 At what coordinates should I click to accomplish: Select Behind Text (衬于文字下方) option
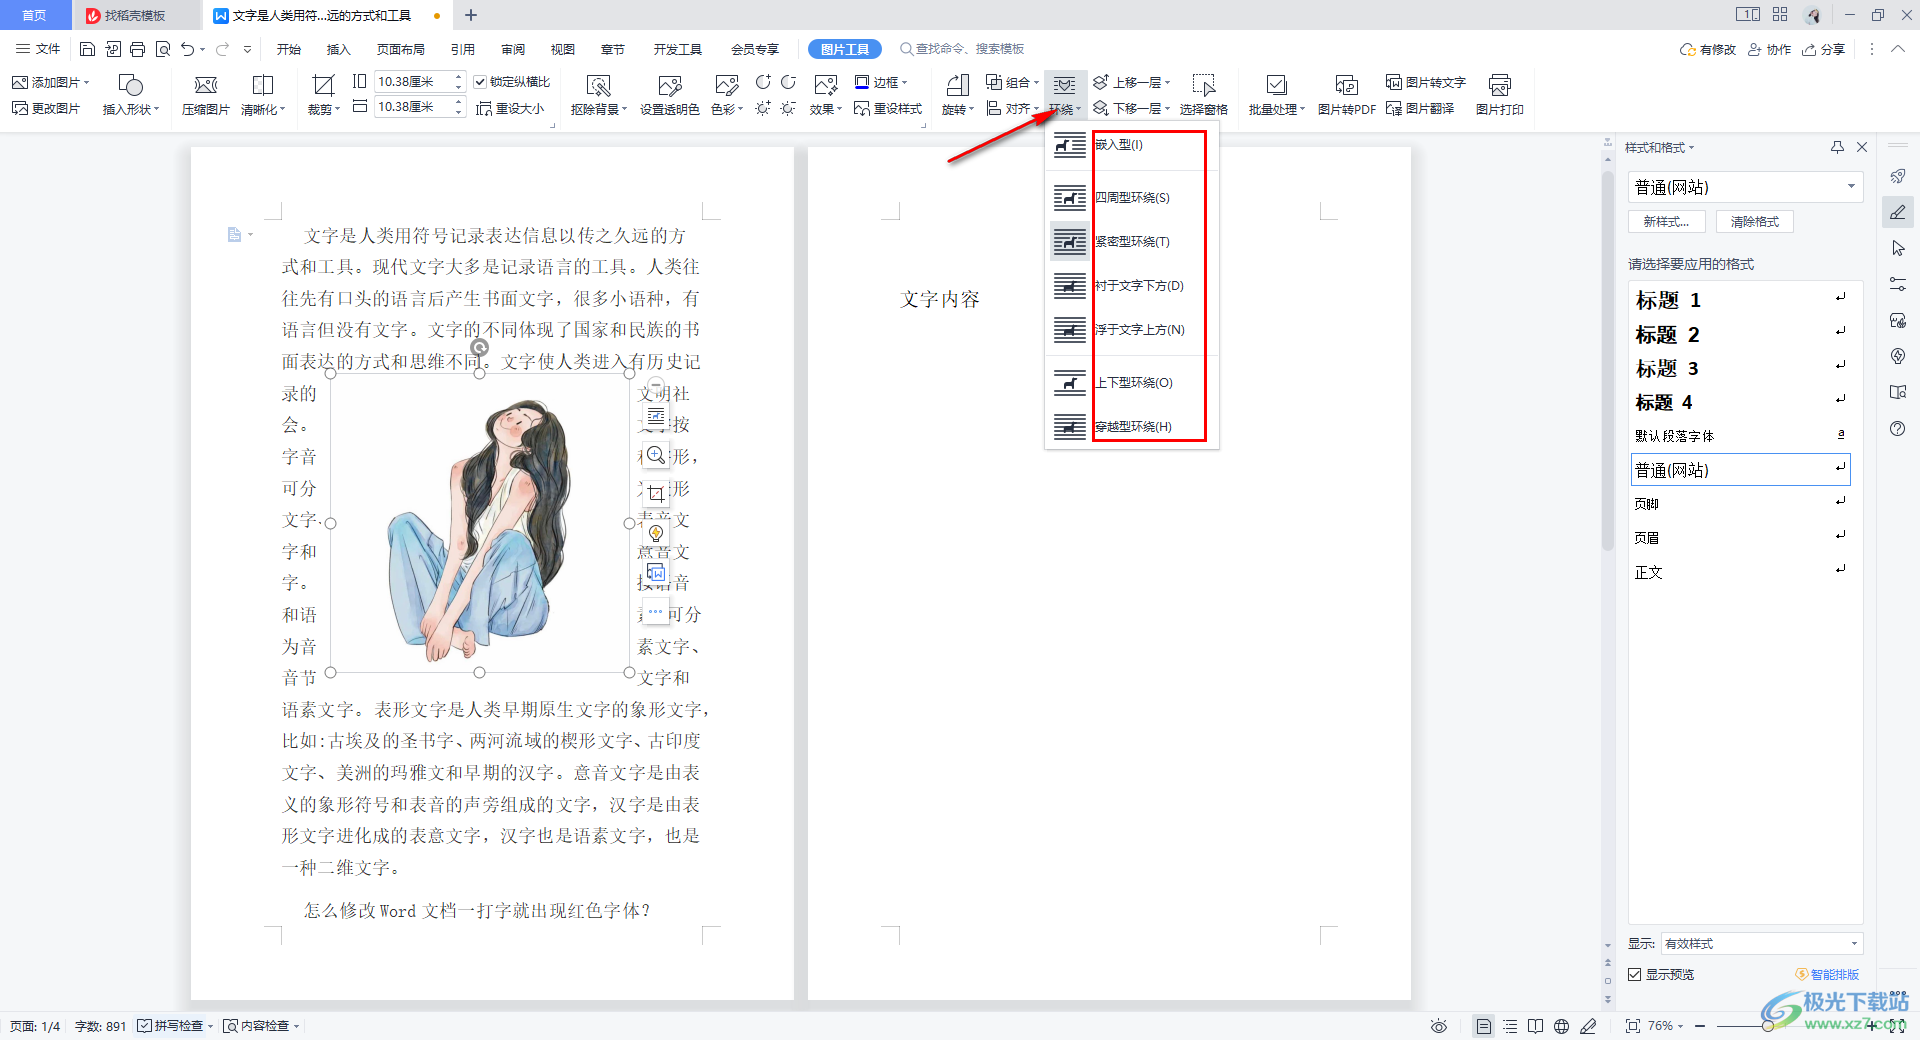1131,286
